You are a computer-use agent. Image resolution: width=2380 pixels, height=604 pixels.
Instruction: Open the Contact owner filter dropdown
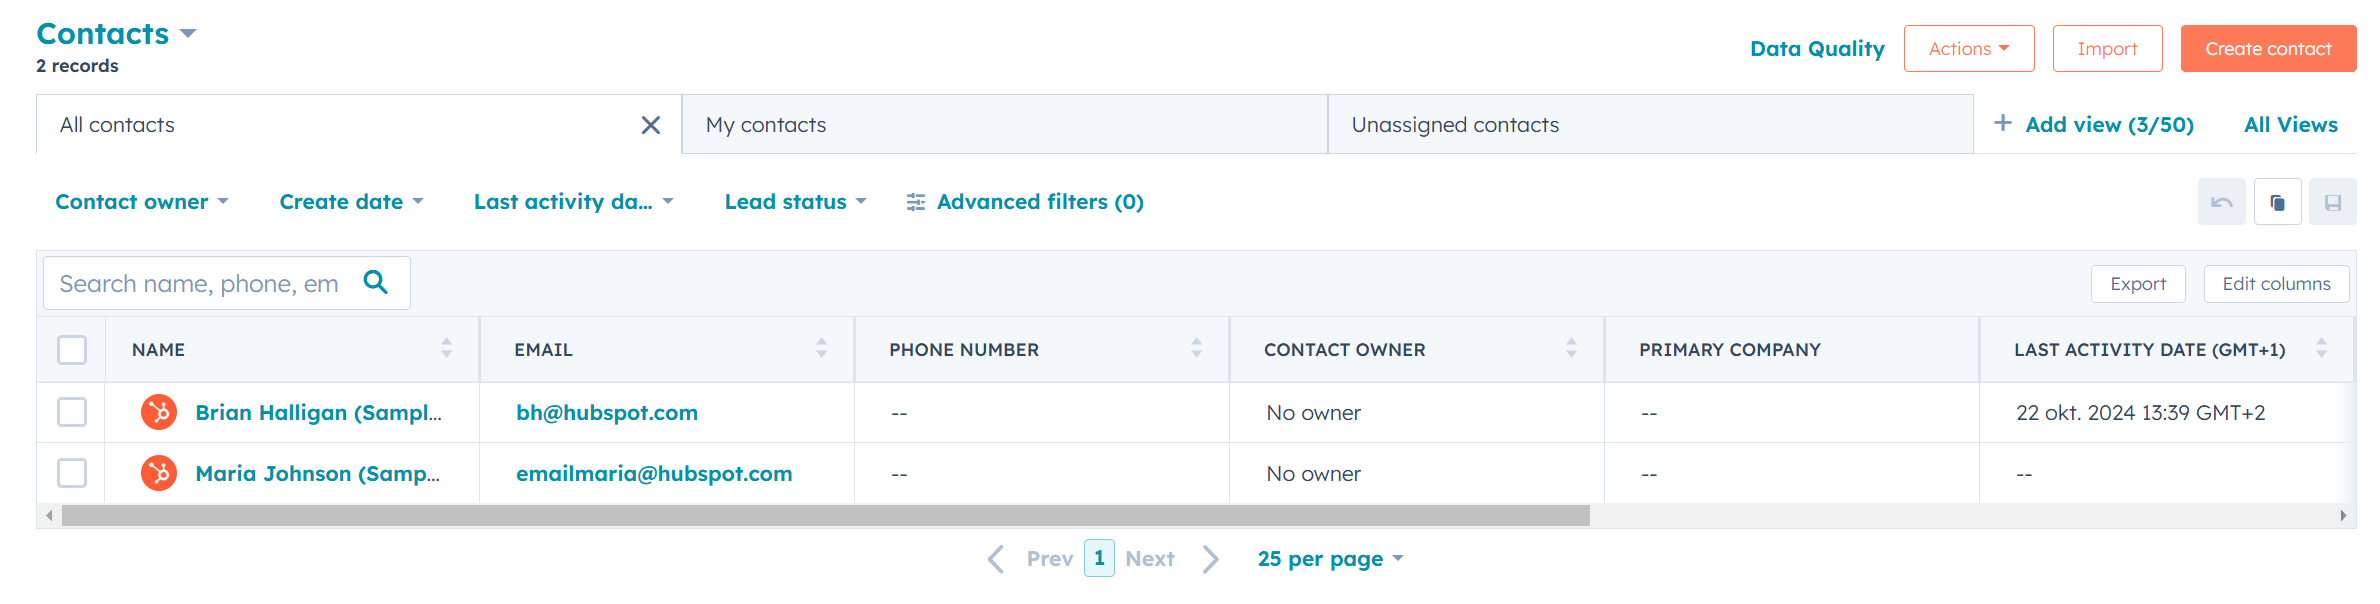[142, 202]
